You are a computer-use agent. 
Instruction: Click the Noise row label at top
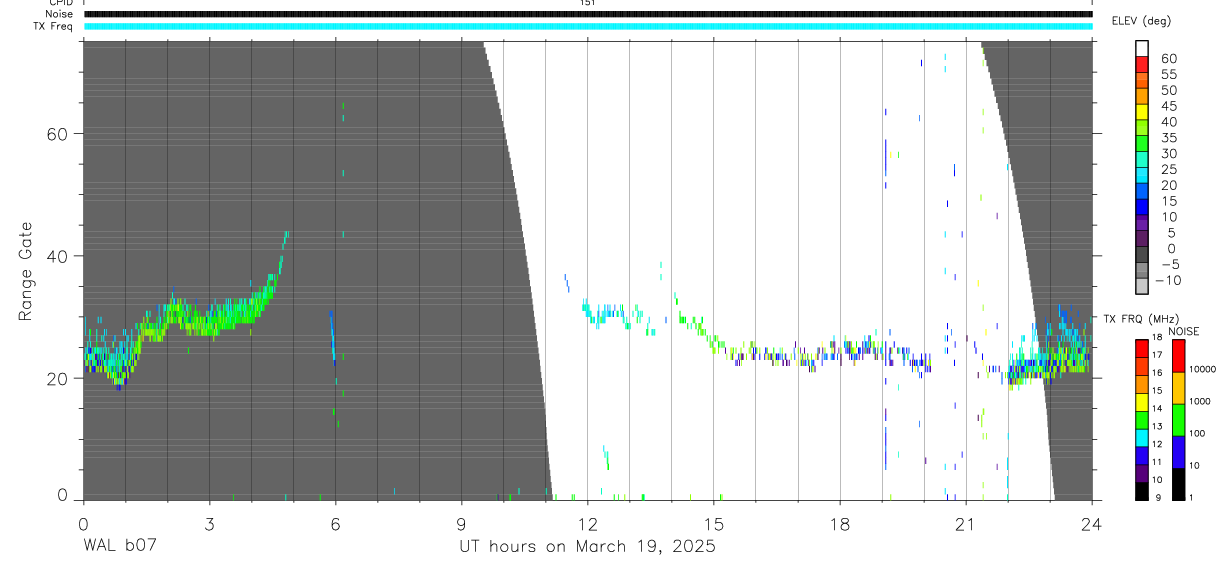point(60,14)
